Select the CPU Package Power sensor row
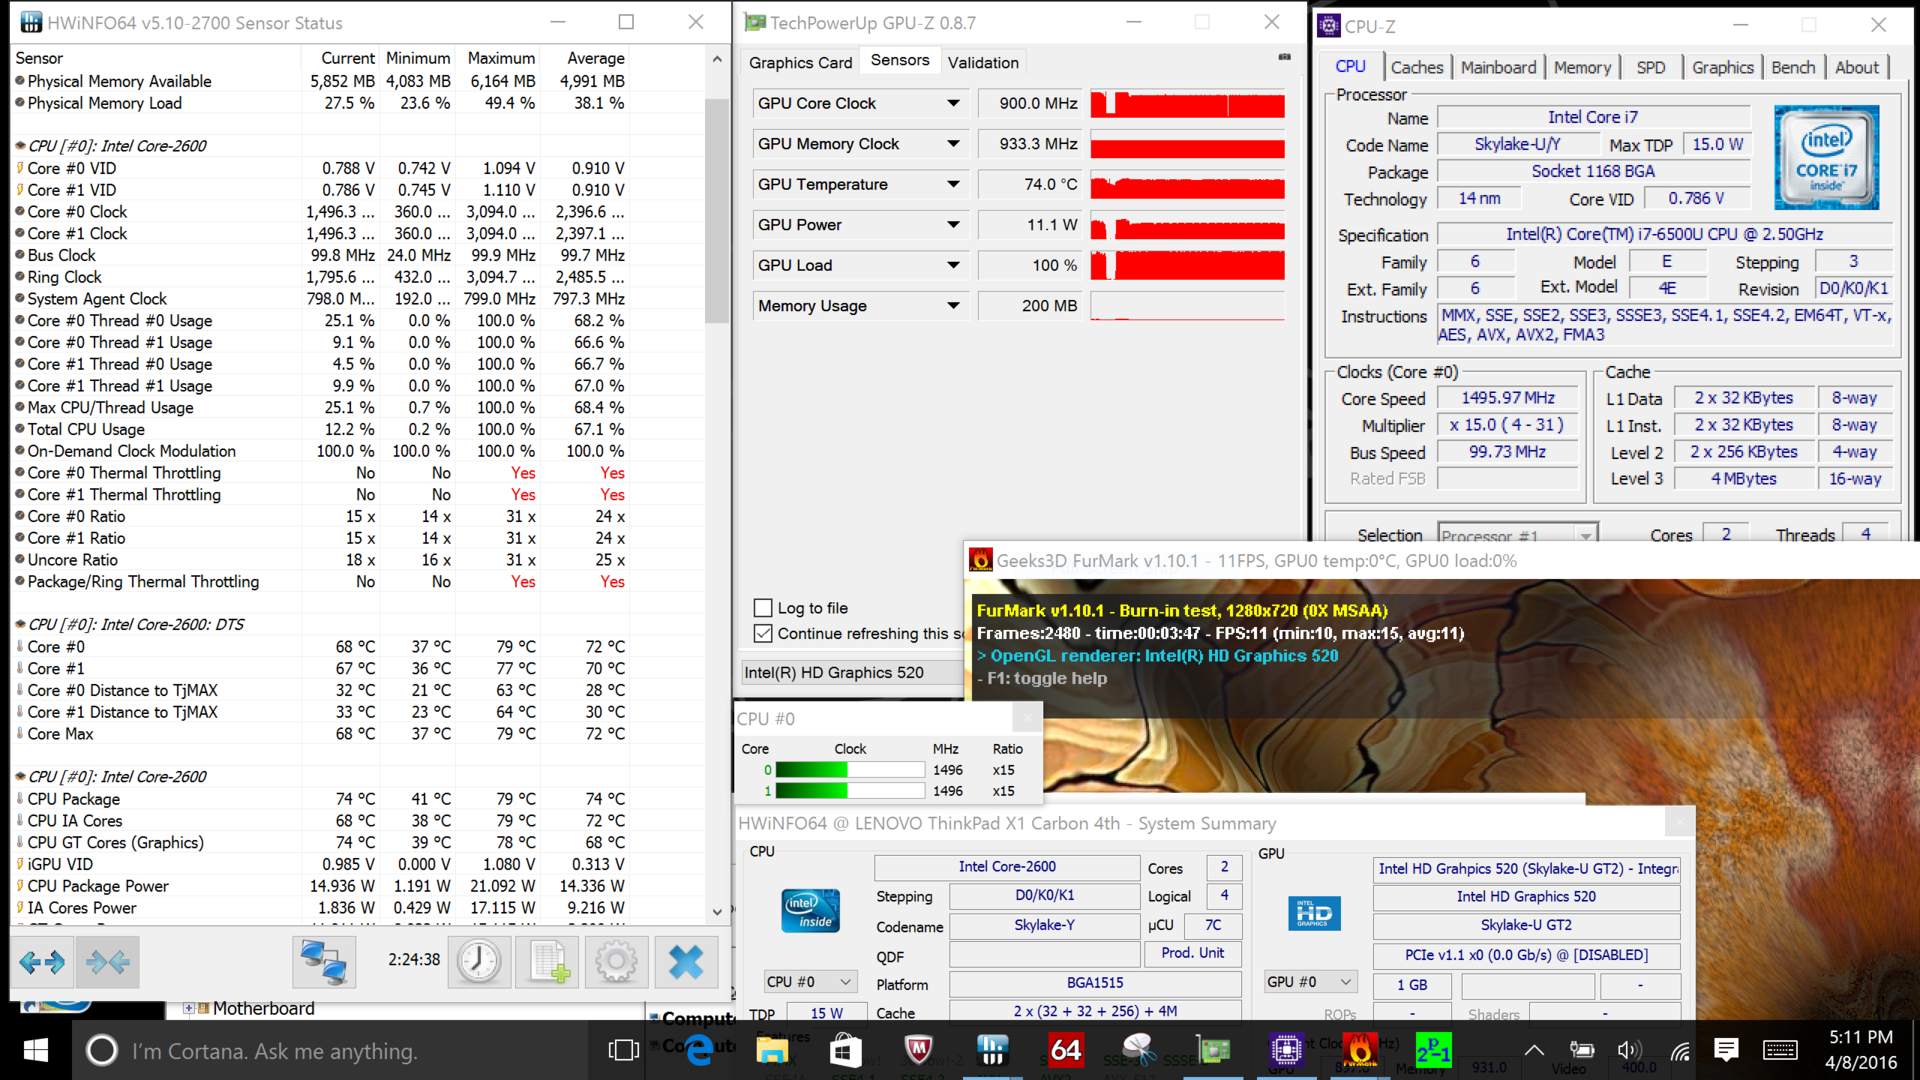The height and width of the screenshot is (1080, 1920). pyautogui.click(x=320, y=886)
